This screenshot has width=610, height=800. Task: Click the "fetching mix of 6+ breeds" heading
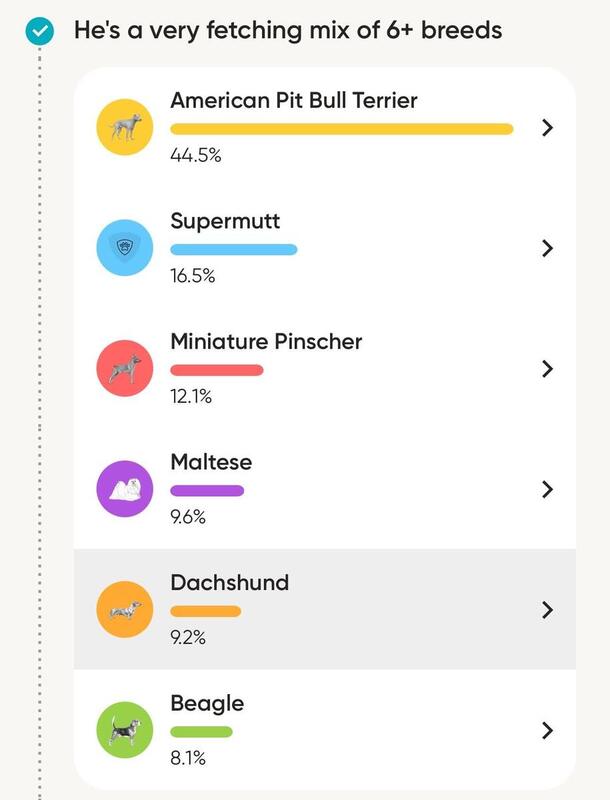pyautogui.click(x=288, y=30)
